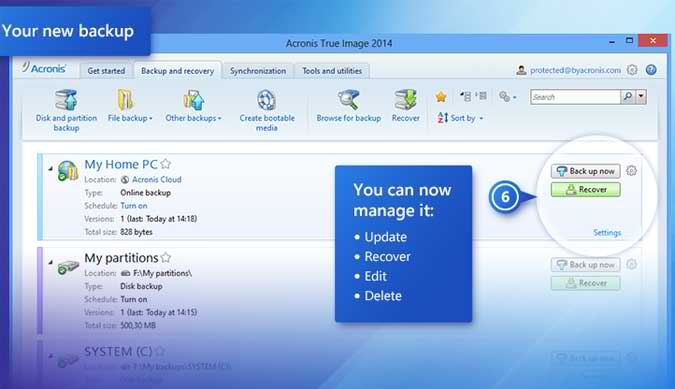The image size is (675, 389).
Task: Star SYSTEM (C:) as favorite
Action: point(160,351)
